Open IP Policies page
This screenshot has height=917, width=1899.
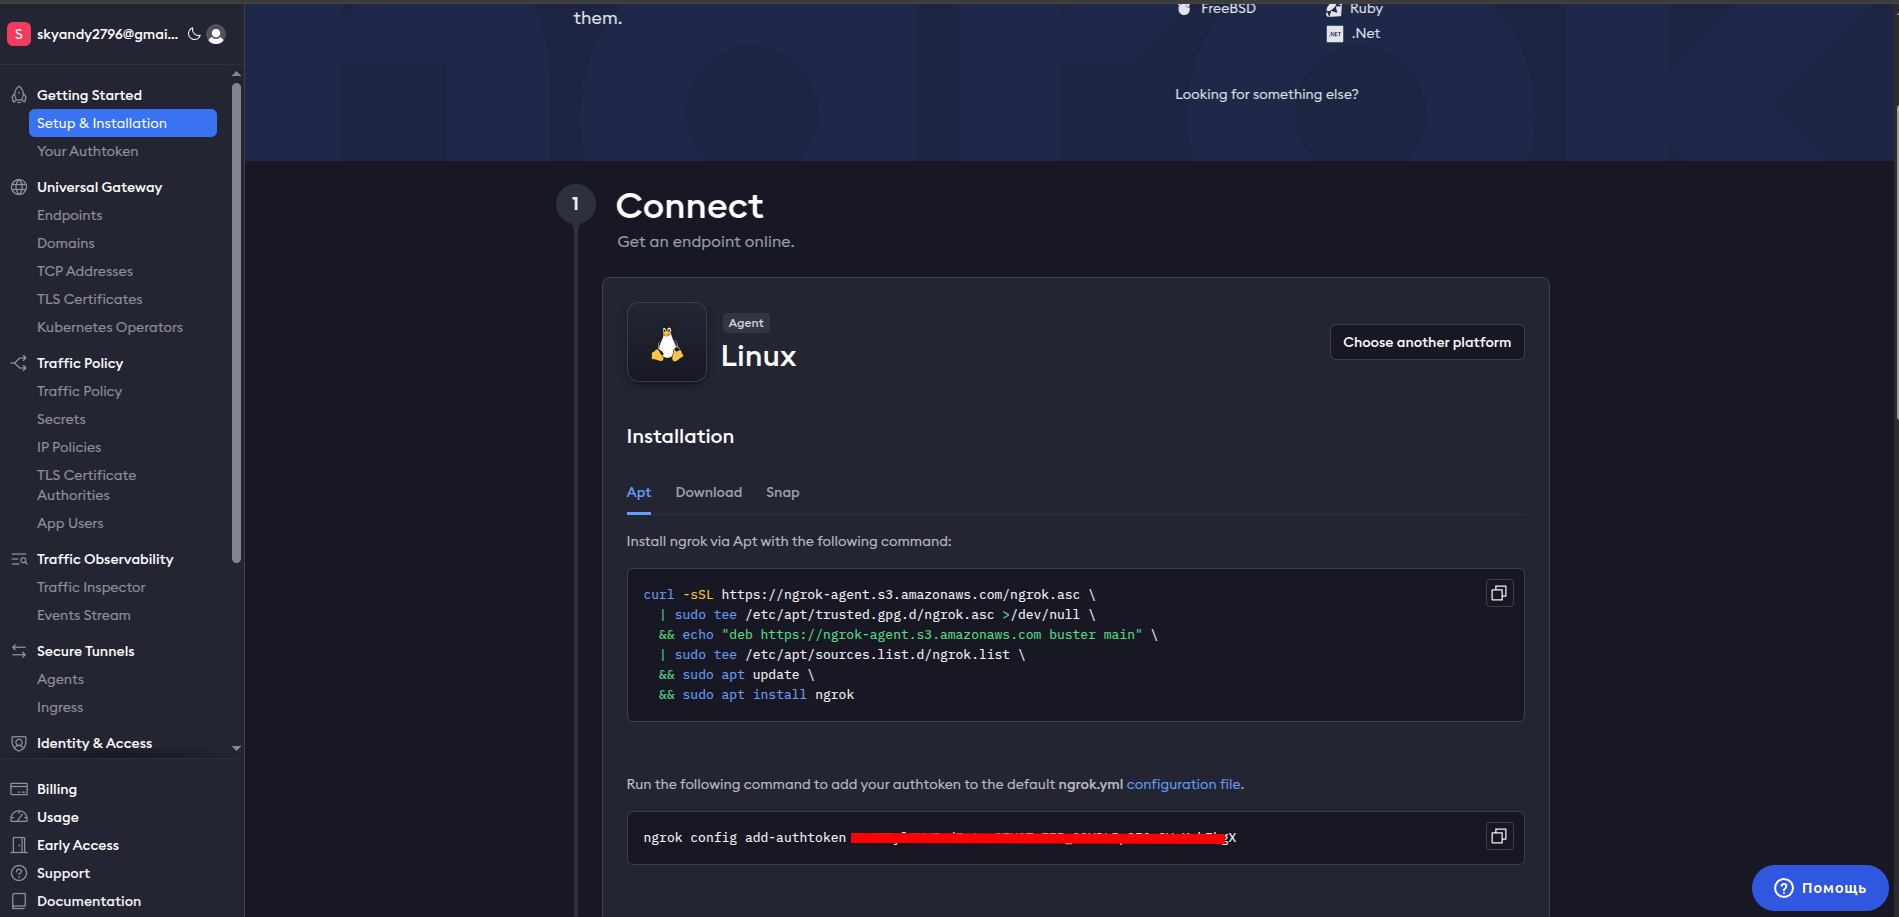tap(69, 447)
